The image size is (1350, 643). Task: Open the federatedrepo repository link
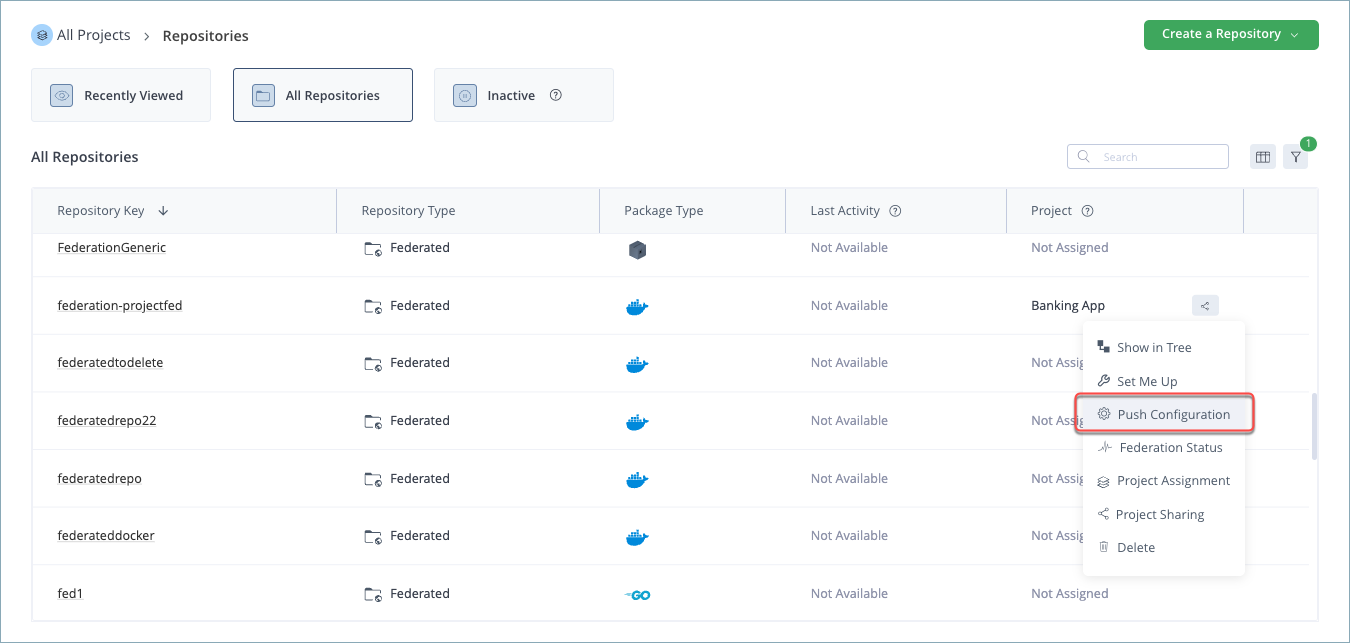click(100, 478)
